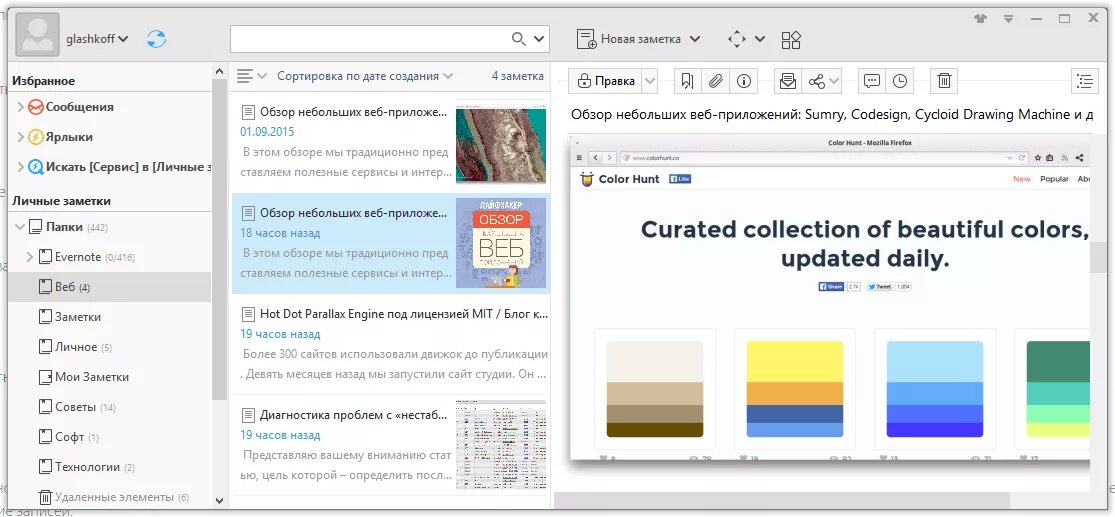Click the shirt skin icon in title bar
The image size is (1115, 517).
click(981, 18)
